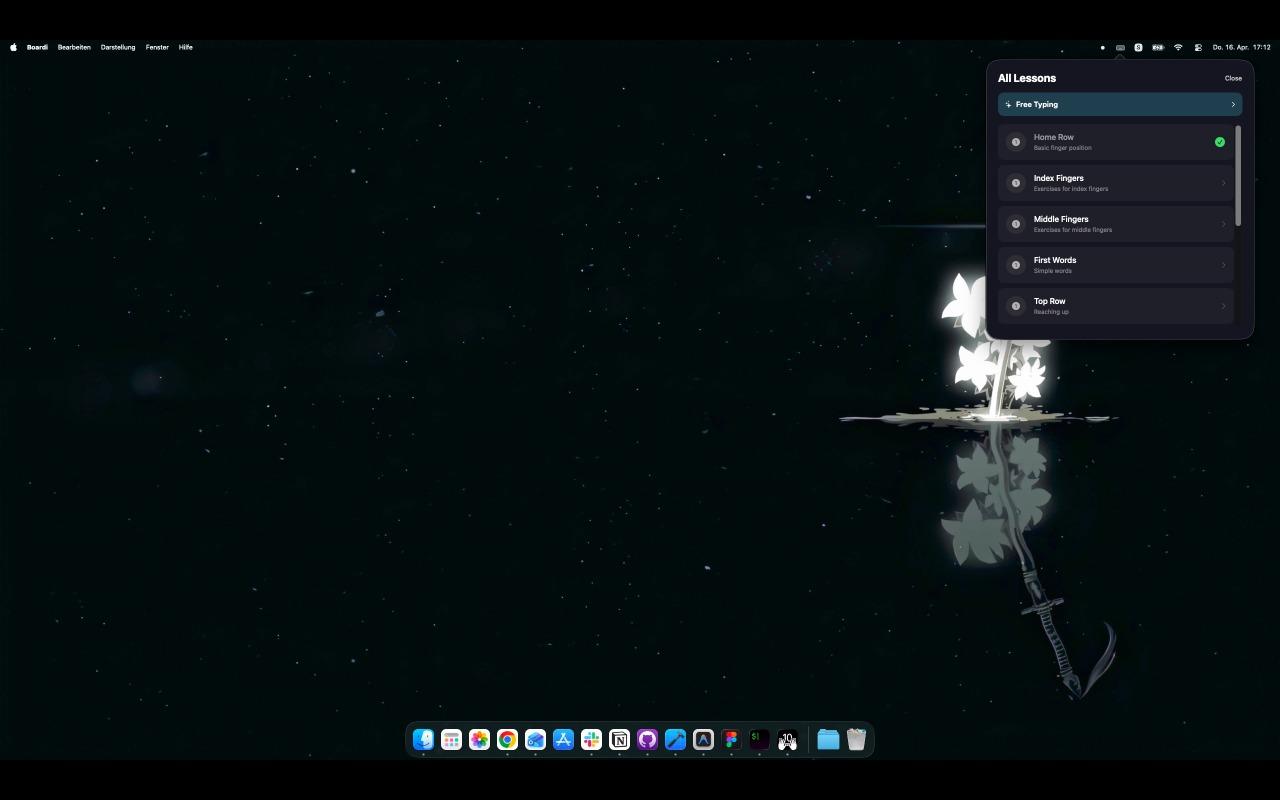Click the date and time in the menu bar
Image resolution: width=1280 pixels, height=800 pixels.
[1241, 47]
